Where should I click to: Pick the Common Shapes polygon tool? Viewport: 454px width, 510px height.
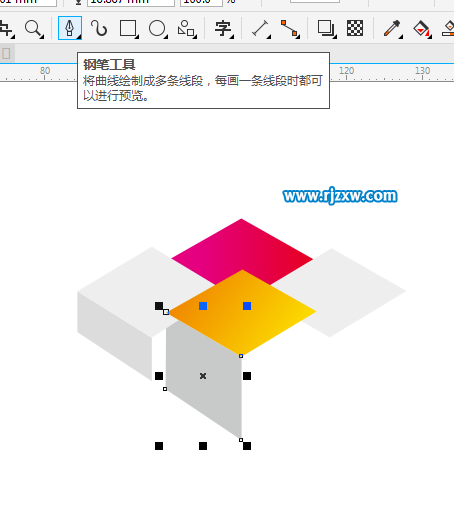[x=186, y=28]
